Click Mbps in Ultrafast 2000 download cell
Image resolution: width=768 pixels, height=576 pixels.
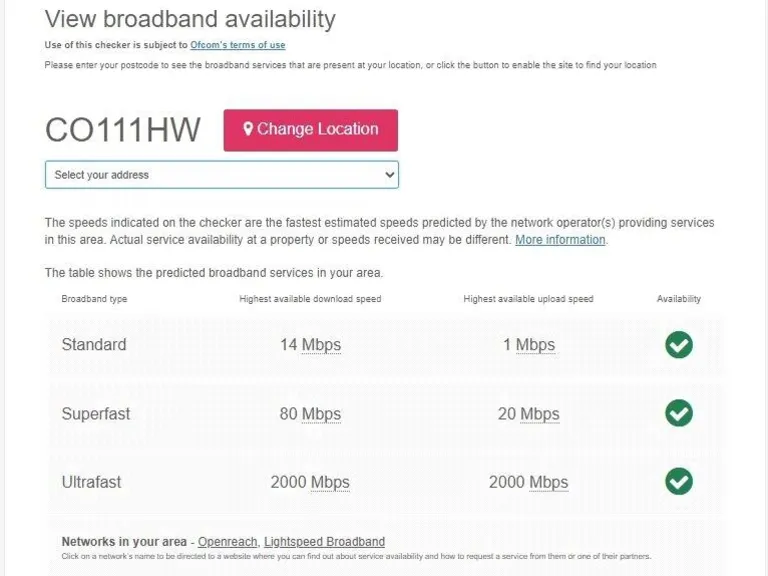[x=330, y=482]
